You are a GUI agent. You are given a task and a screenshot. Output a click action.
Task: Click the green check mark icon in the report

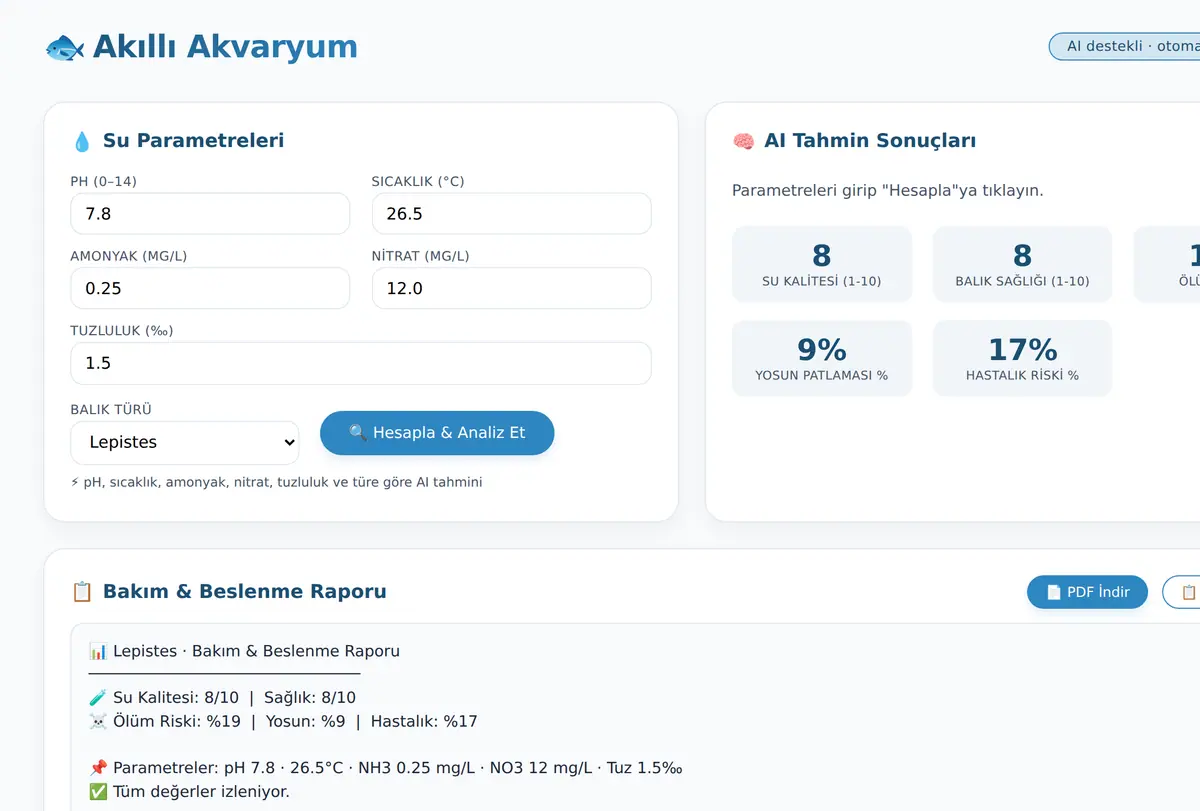(x=98, y=792)
